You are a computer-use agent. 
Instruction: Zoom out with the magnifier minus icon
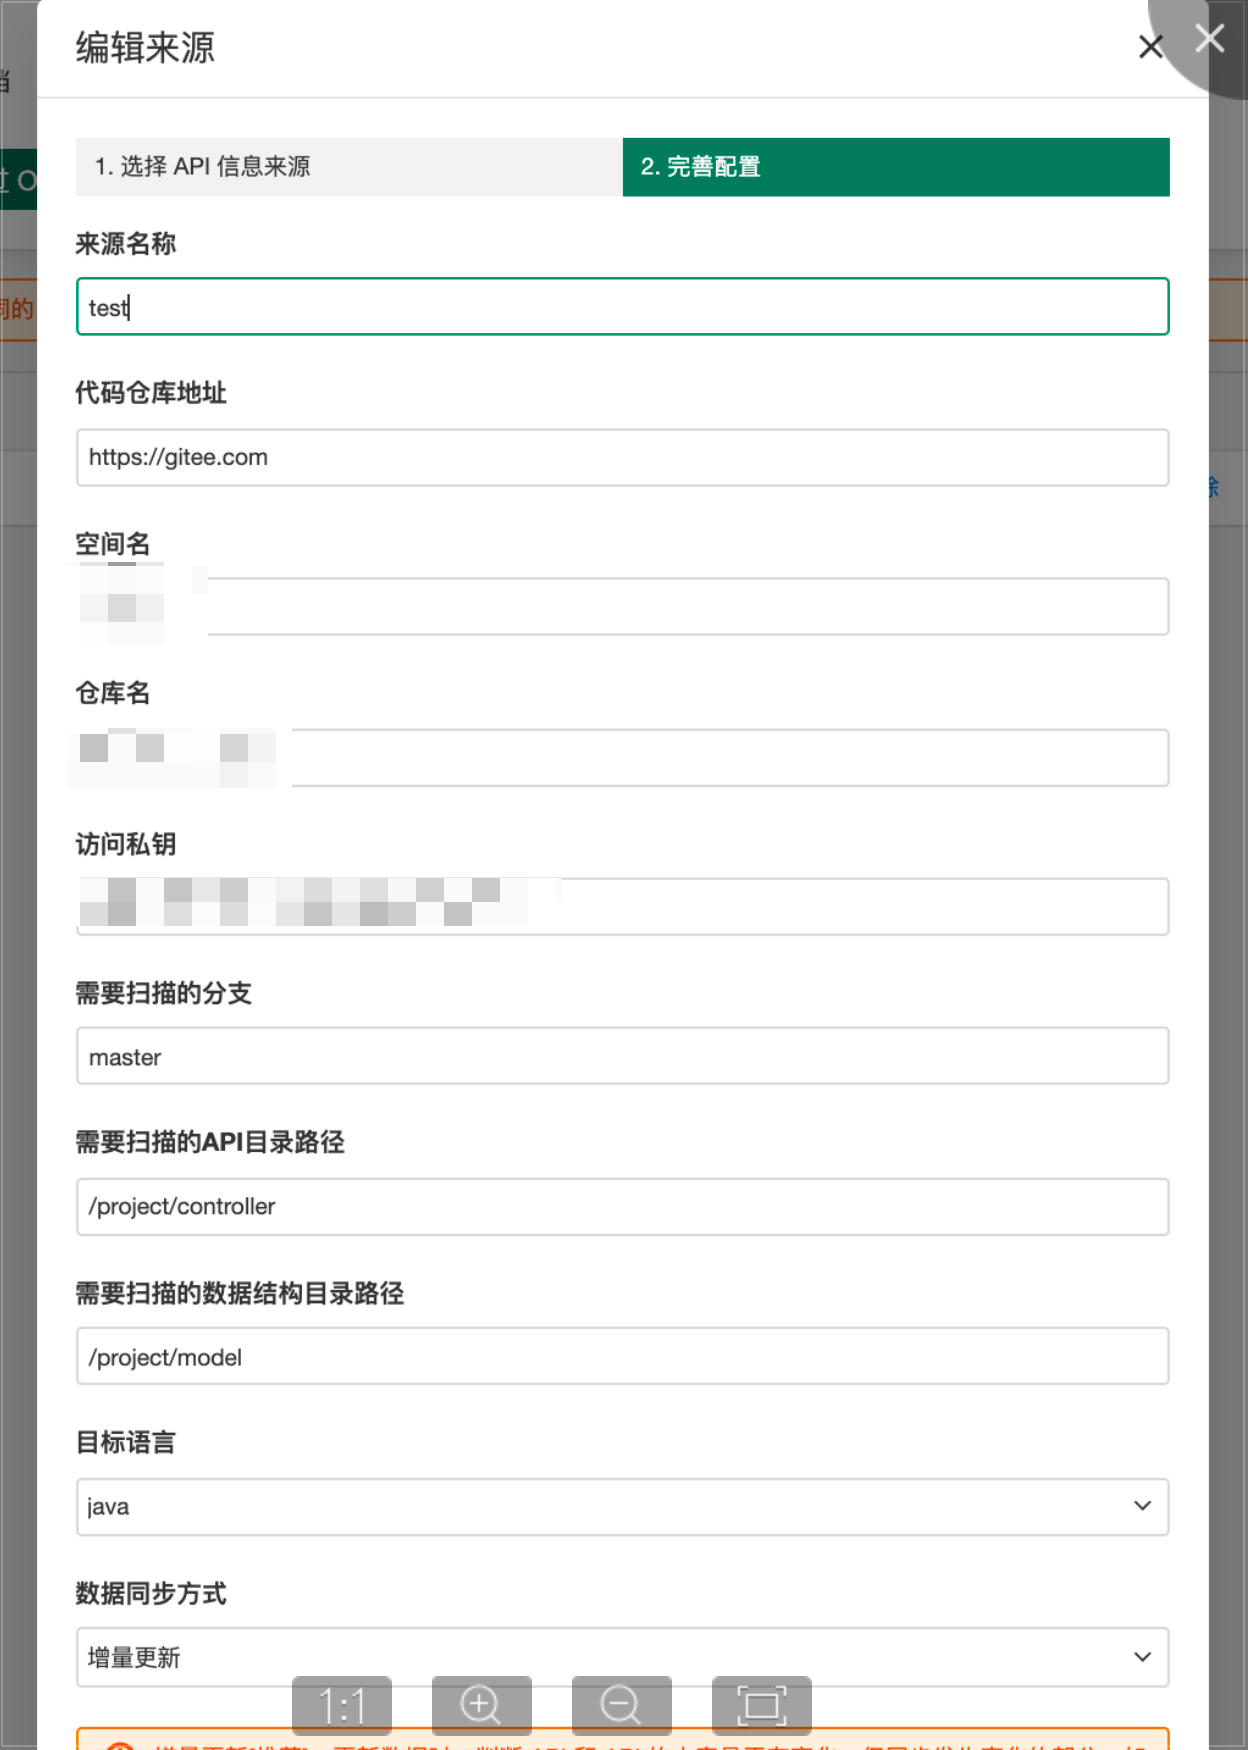coord(621,1705)
